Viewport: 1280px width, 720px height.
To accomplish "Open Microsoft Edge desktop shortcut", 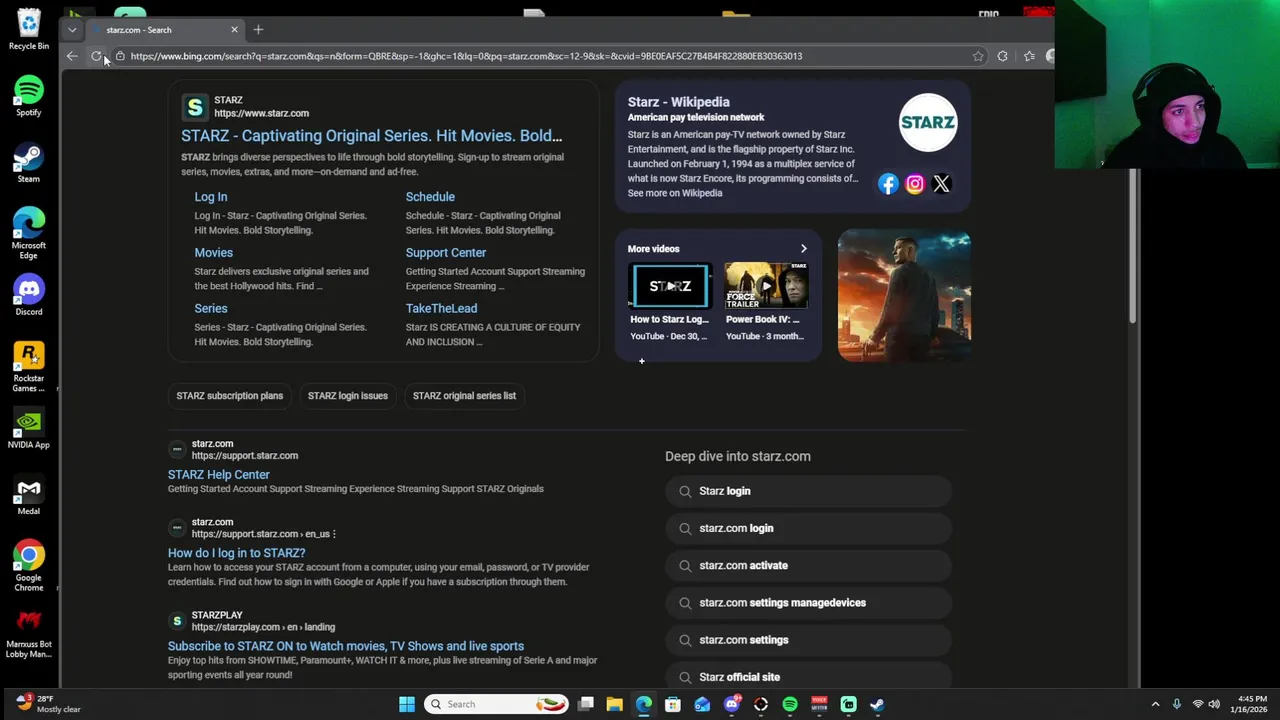I will (29, 233).
